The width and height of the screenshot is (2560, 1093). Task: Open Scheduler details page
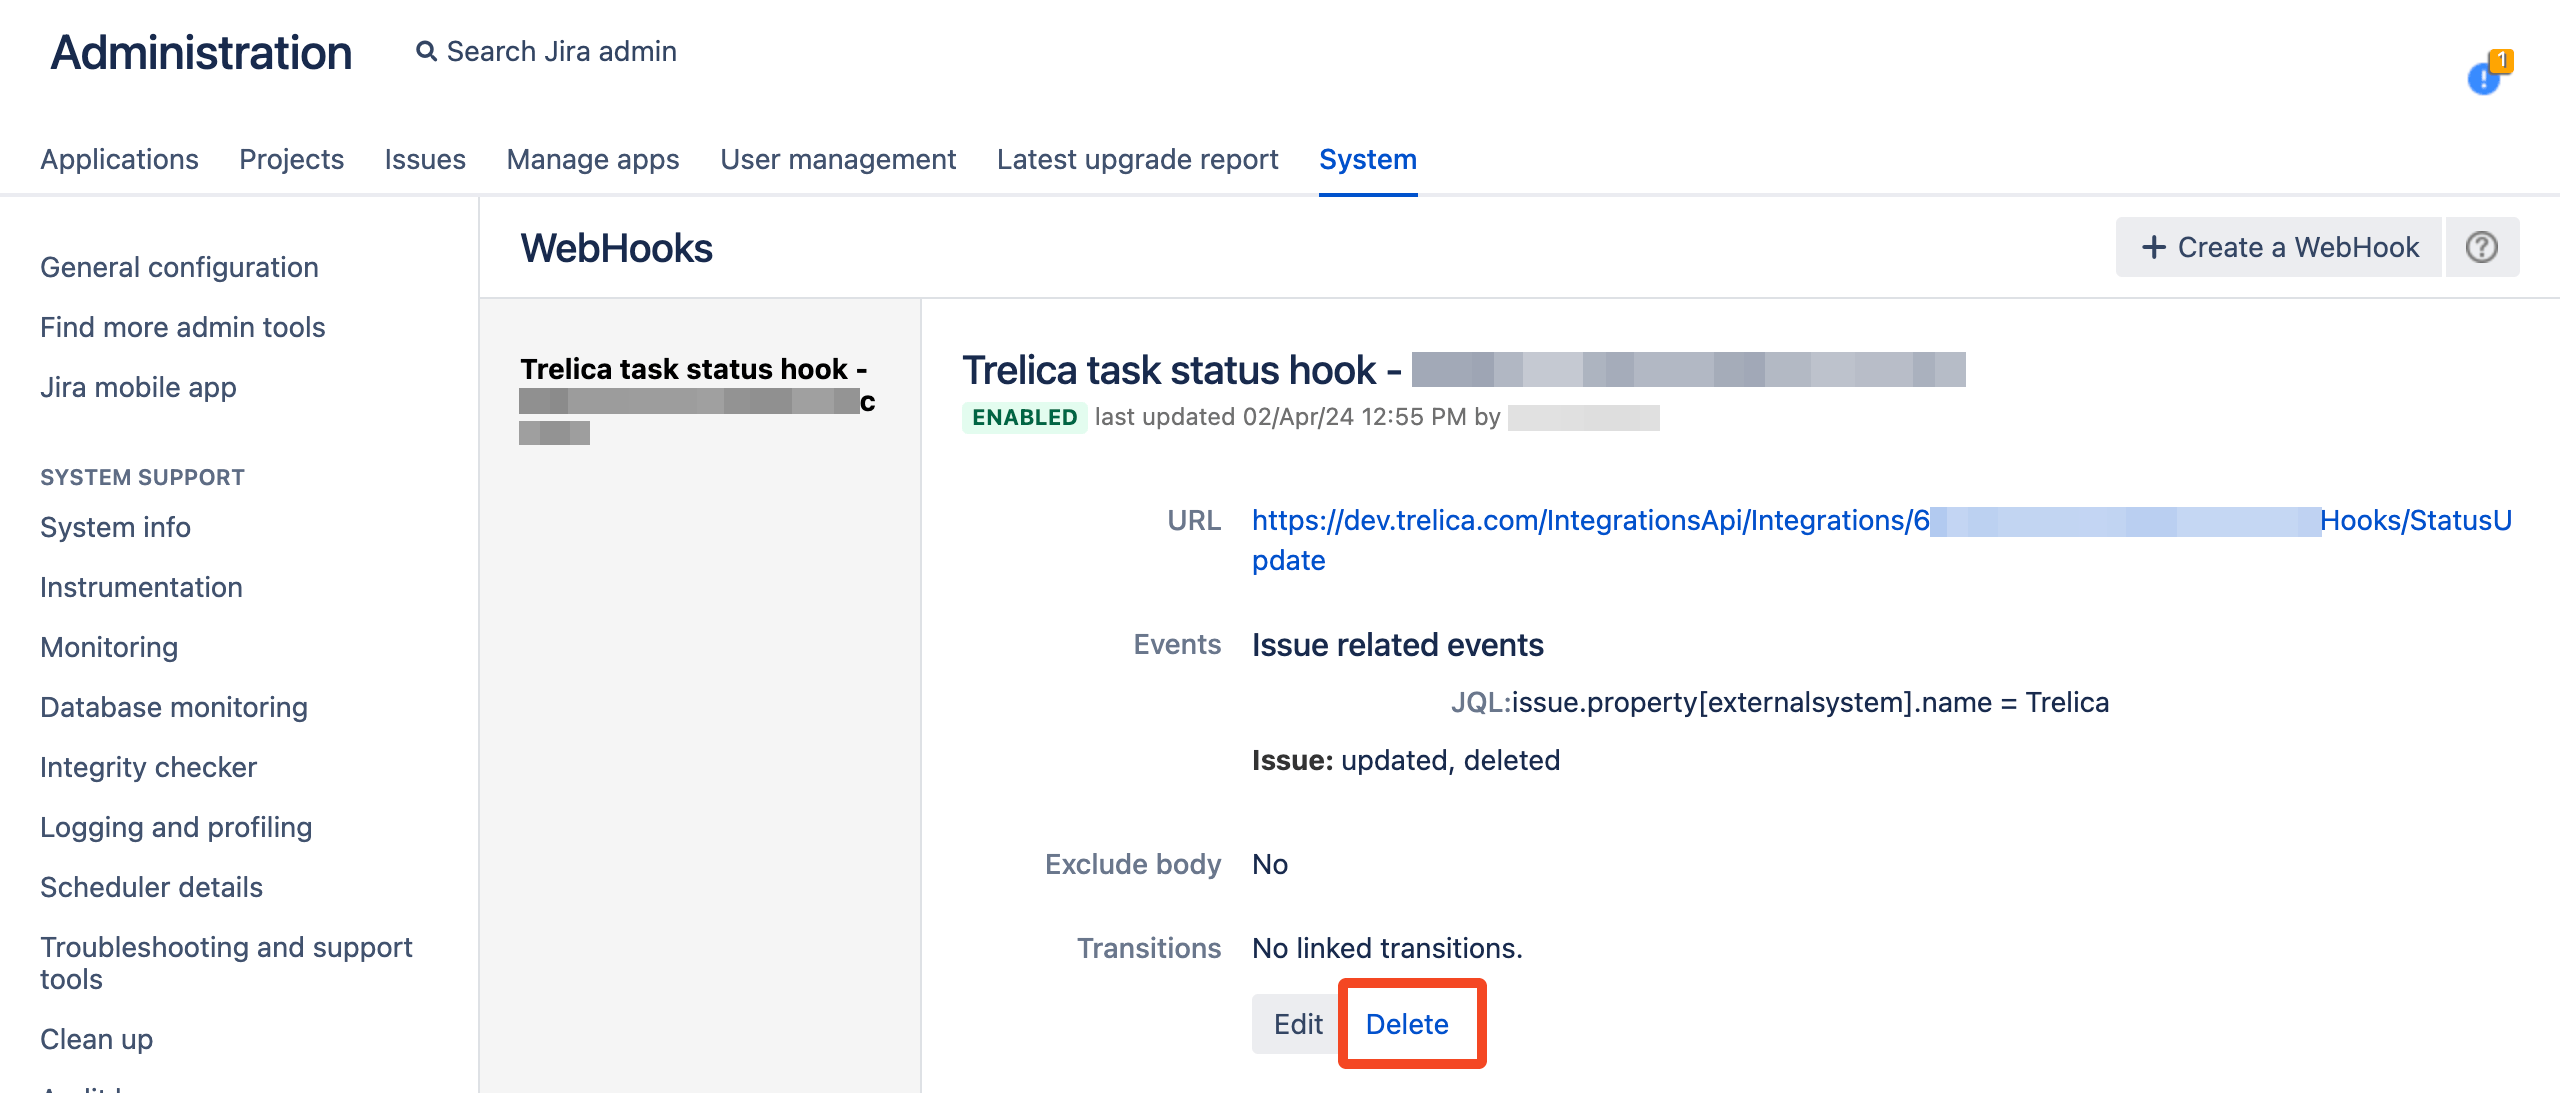tap(151, 887)
